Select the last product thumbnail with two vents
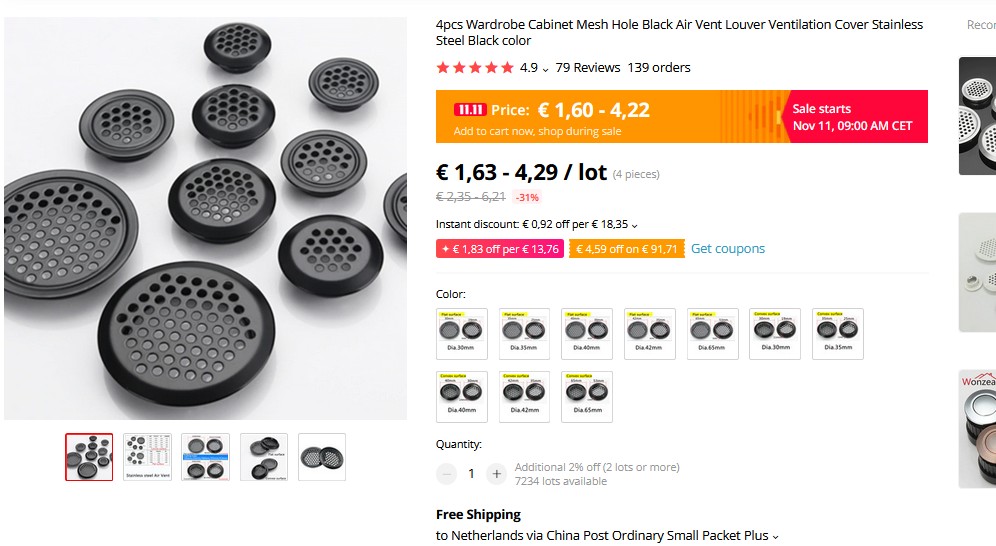 tap(322, 457)
